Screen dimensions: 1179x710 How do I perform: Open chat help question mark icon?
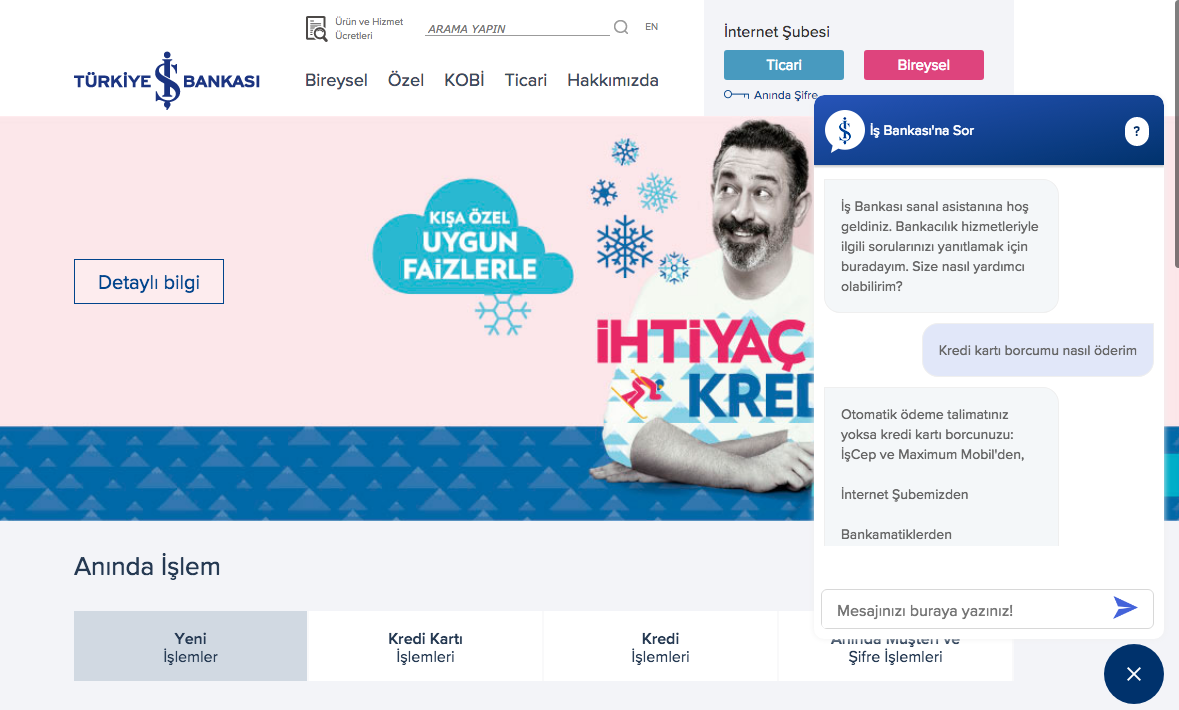[1136, 131]
